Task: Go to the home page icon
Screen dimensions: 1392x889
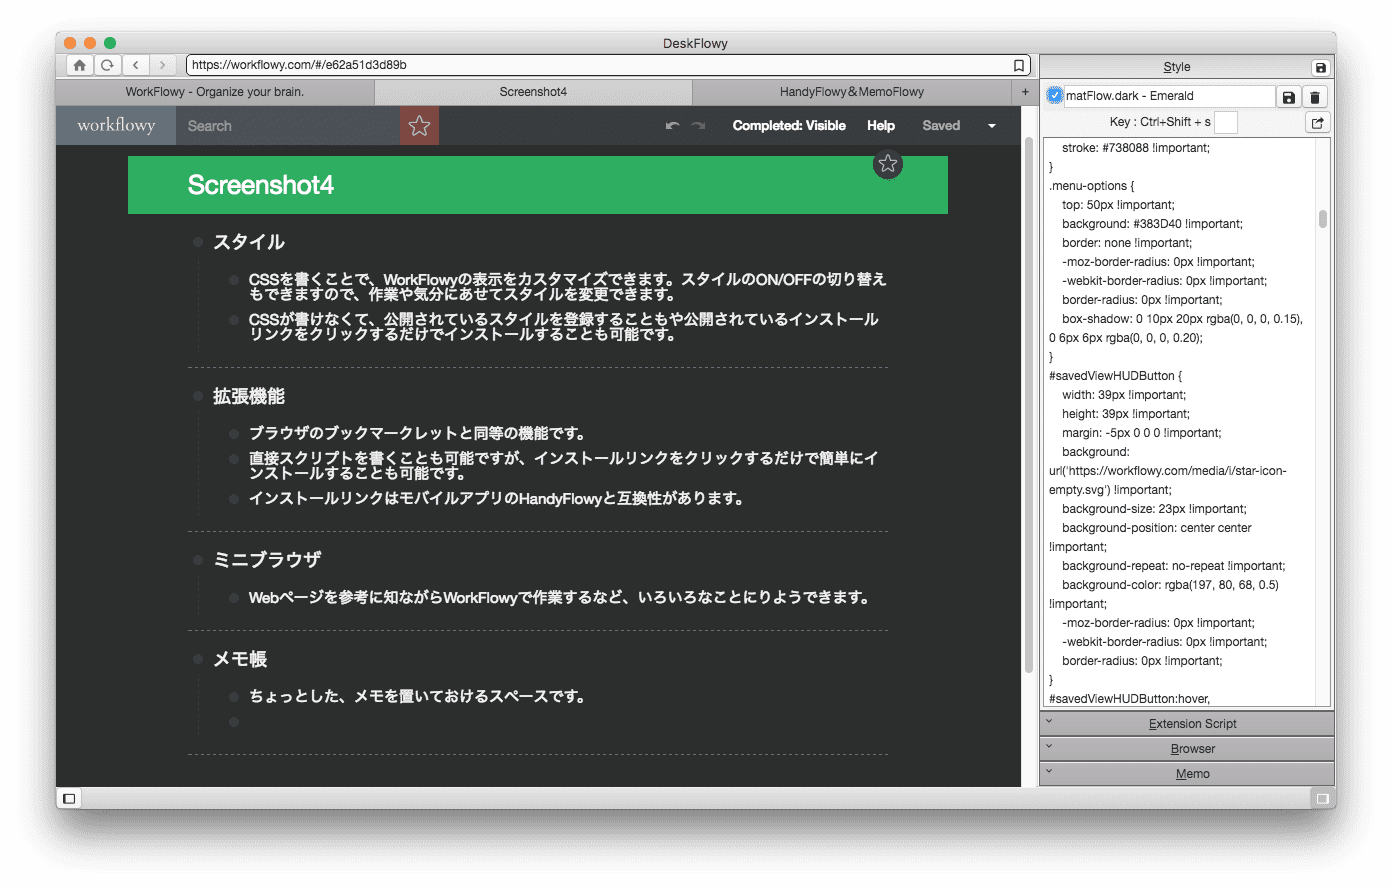Action: point(79,65)
